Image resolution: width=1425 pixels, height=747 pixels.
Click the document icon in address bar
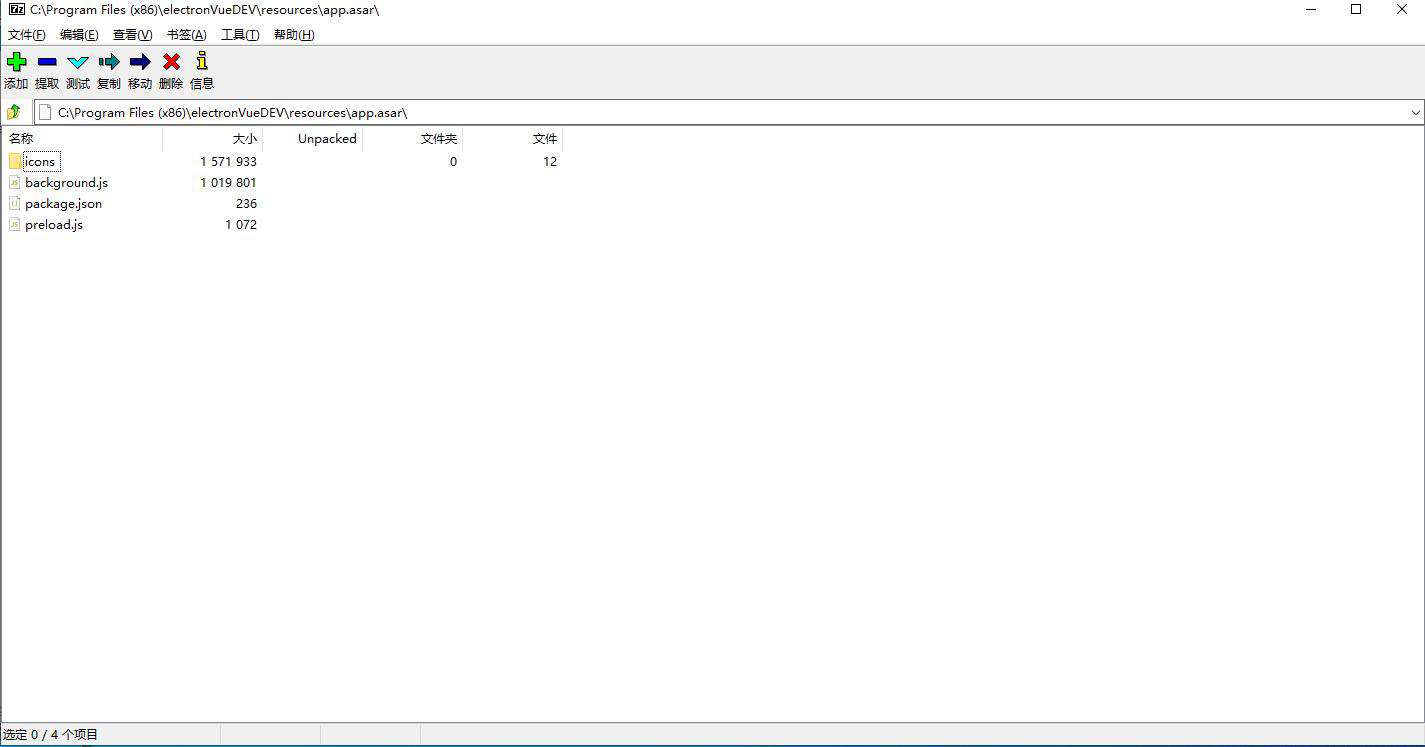tap(45, 112)
